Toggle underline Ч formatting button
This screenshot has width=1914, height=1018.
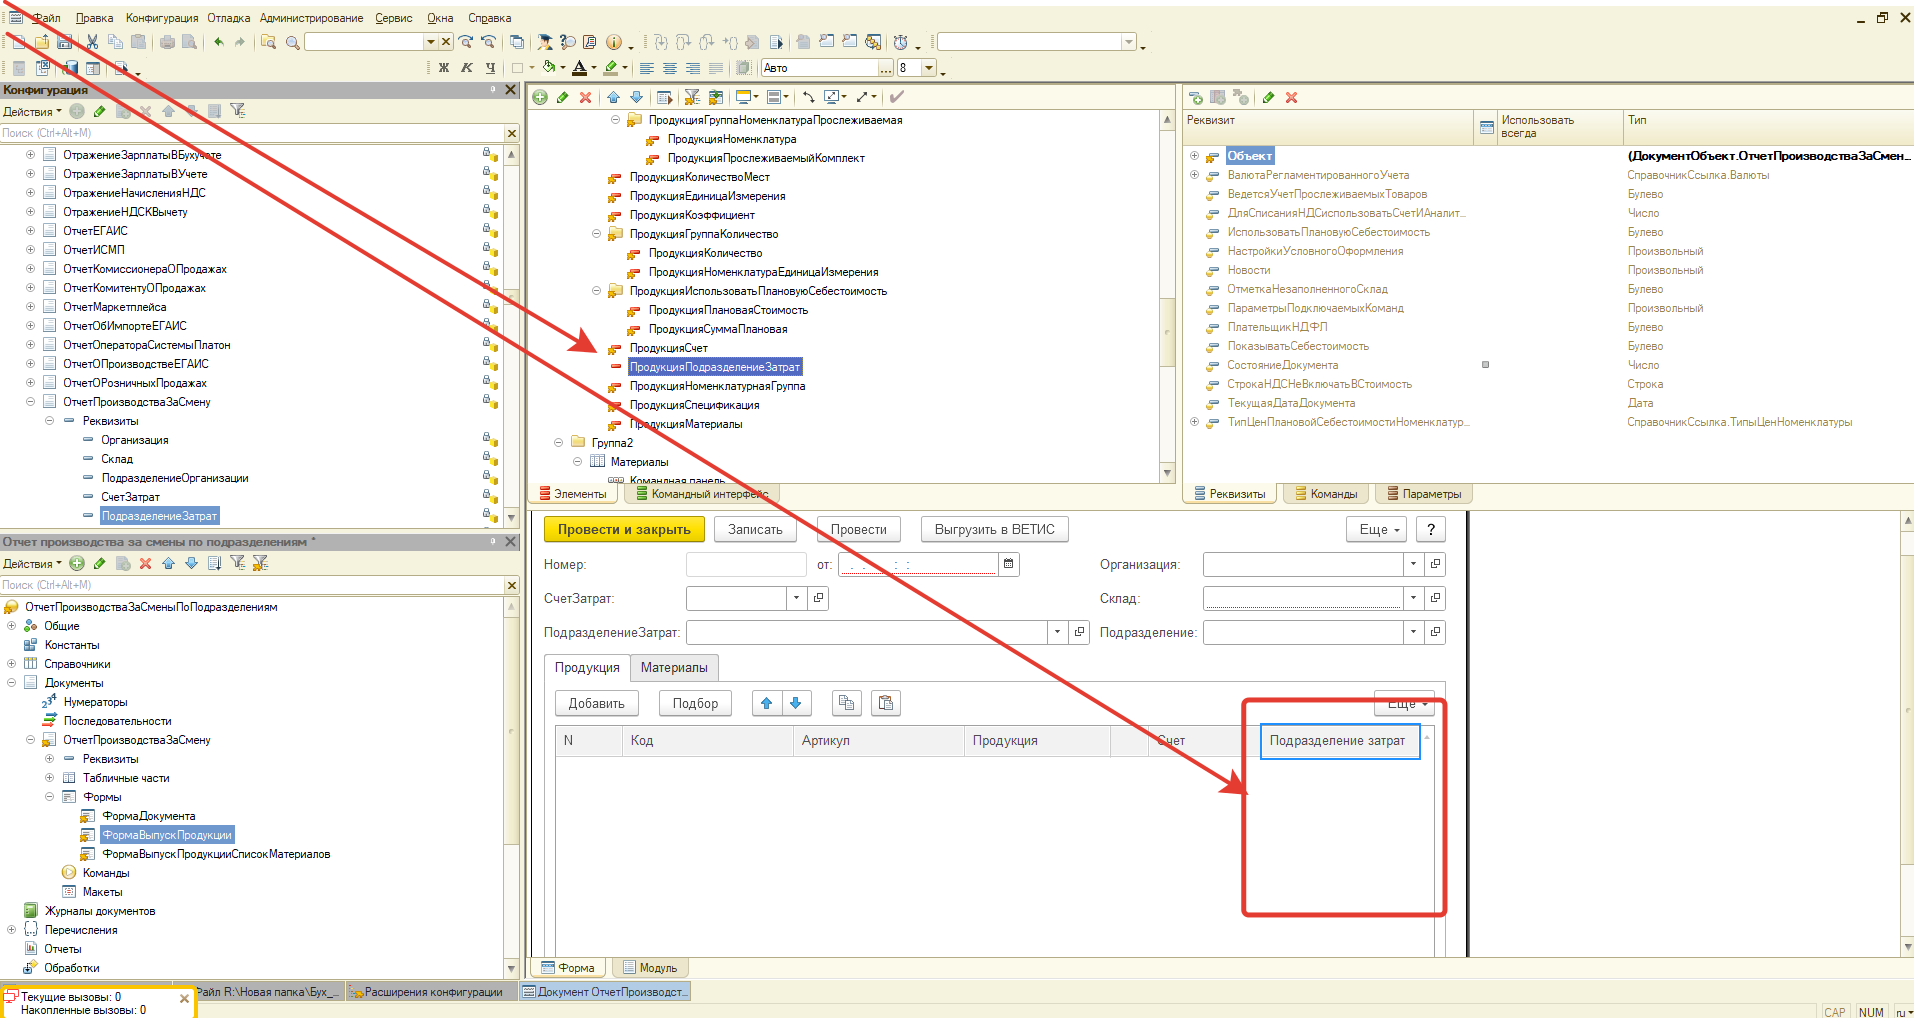(x=490, y=68)
